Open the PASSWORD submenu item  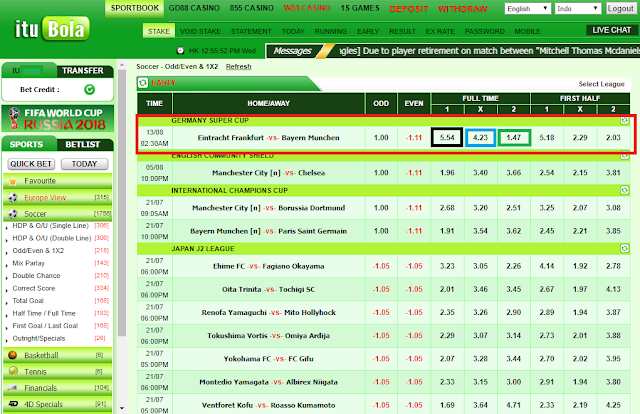484,31
